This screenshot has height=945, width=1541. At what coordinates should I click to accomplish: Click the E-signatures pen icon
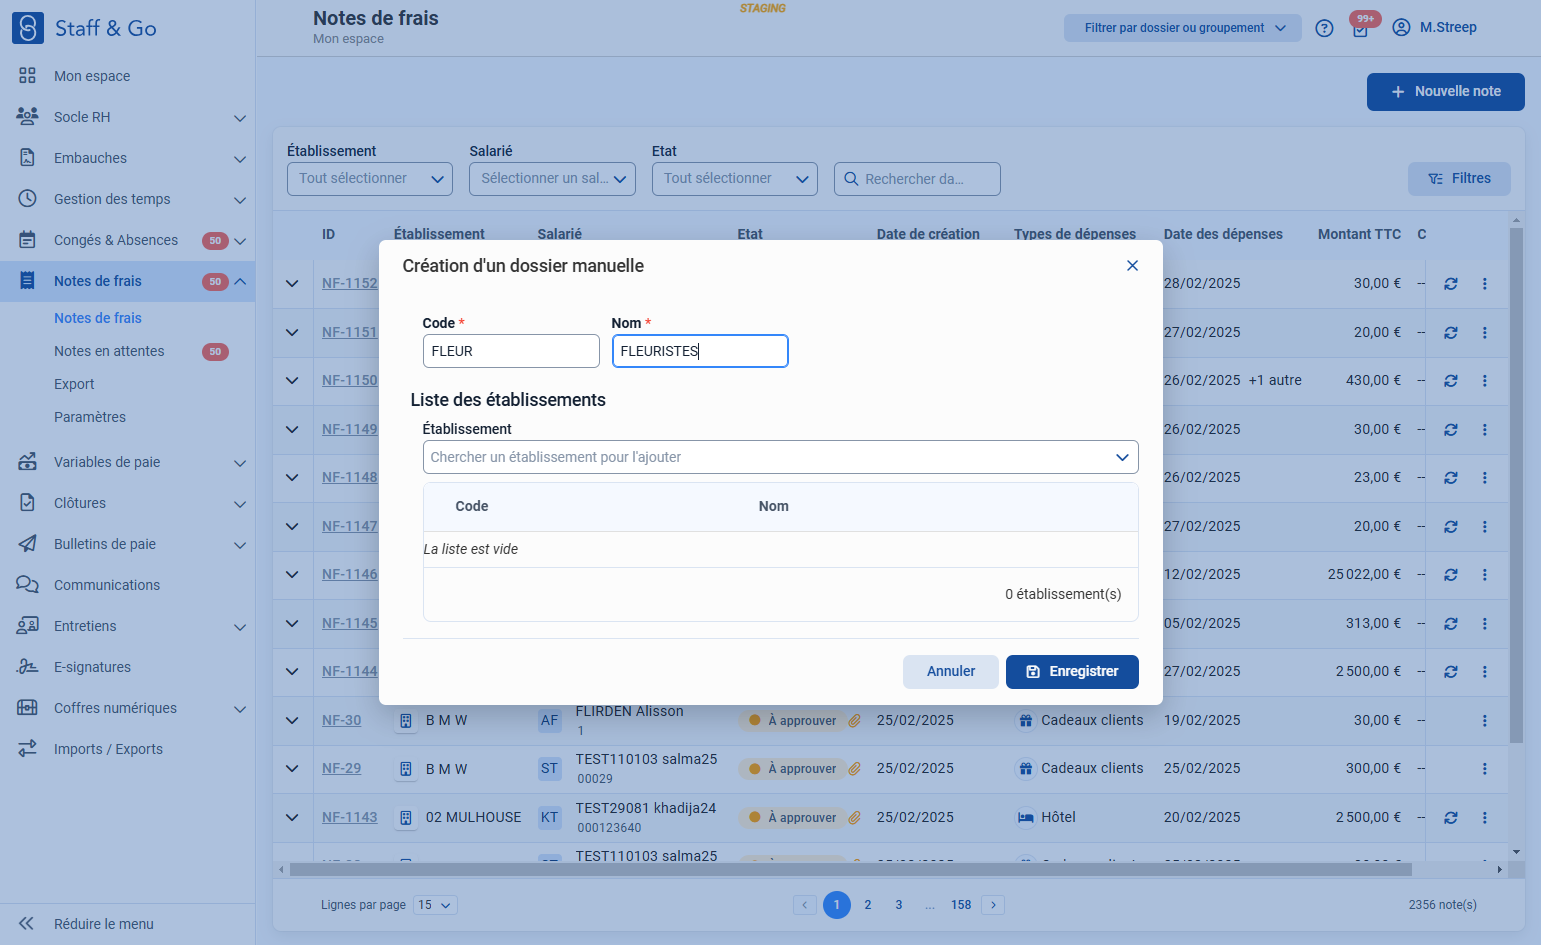pos(27,667)
